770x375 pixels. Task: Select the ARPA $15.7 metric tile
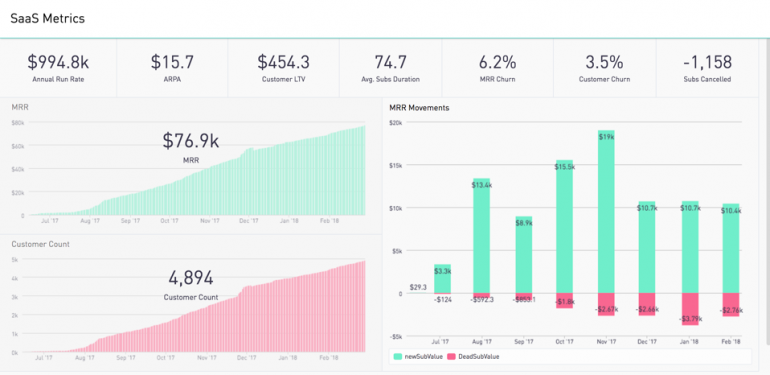(172, 69)
